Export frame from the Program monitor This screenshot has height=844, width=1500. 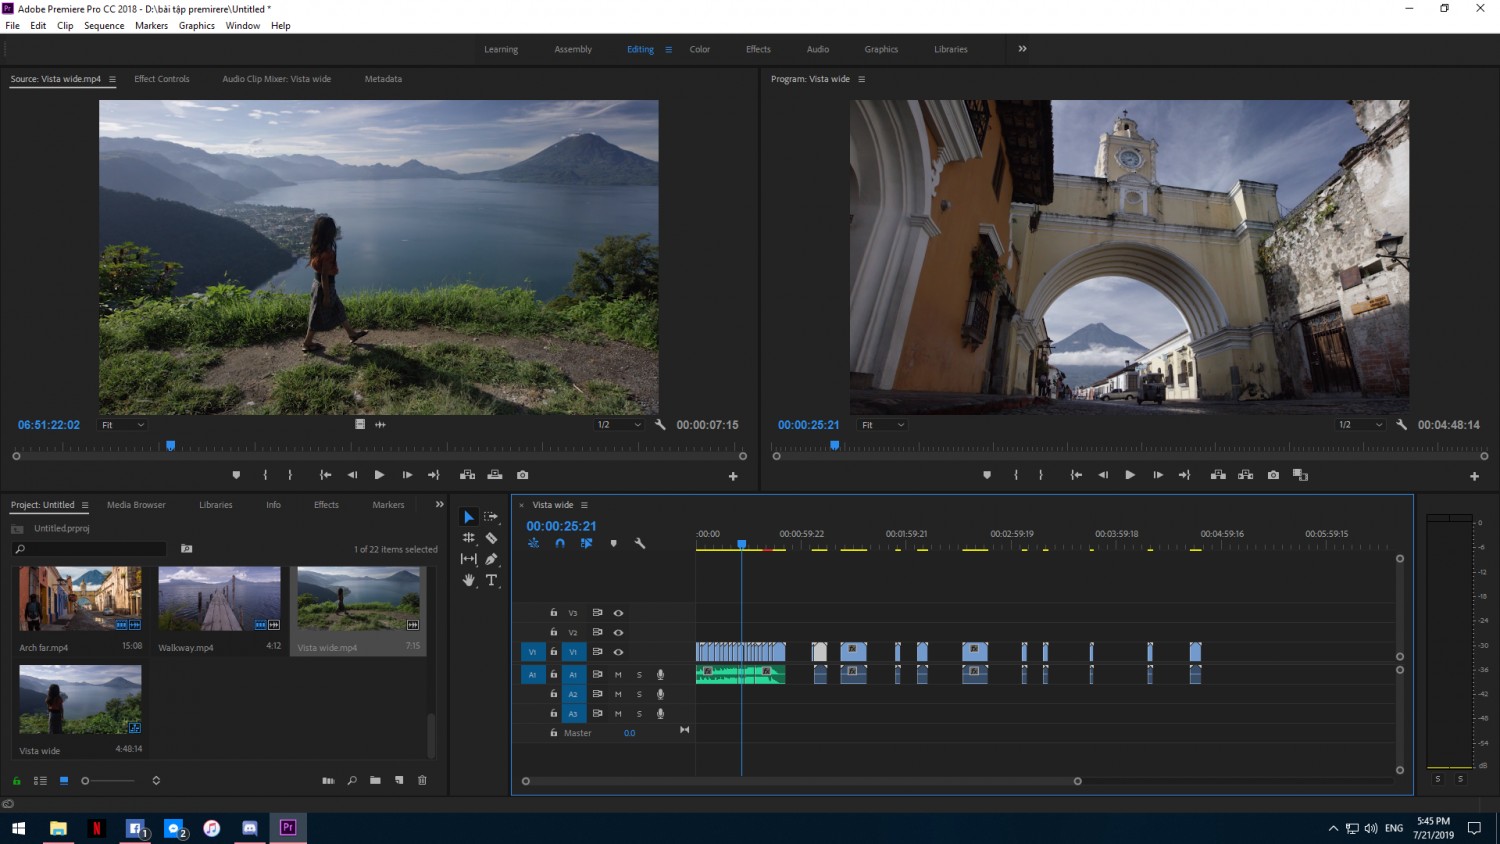pos(1273,475)
